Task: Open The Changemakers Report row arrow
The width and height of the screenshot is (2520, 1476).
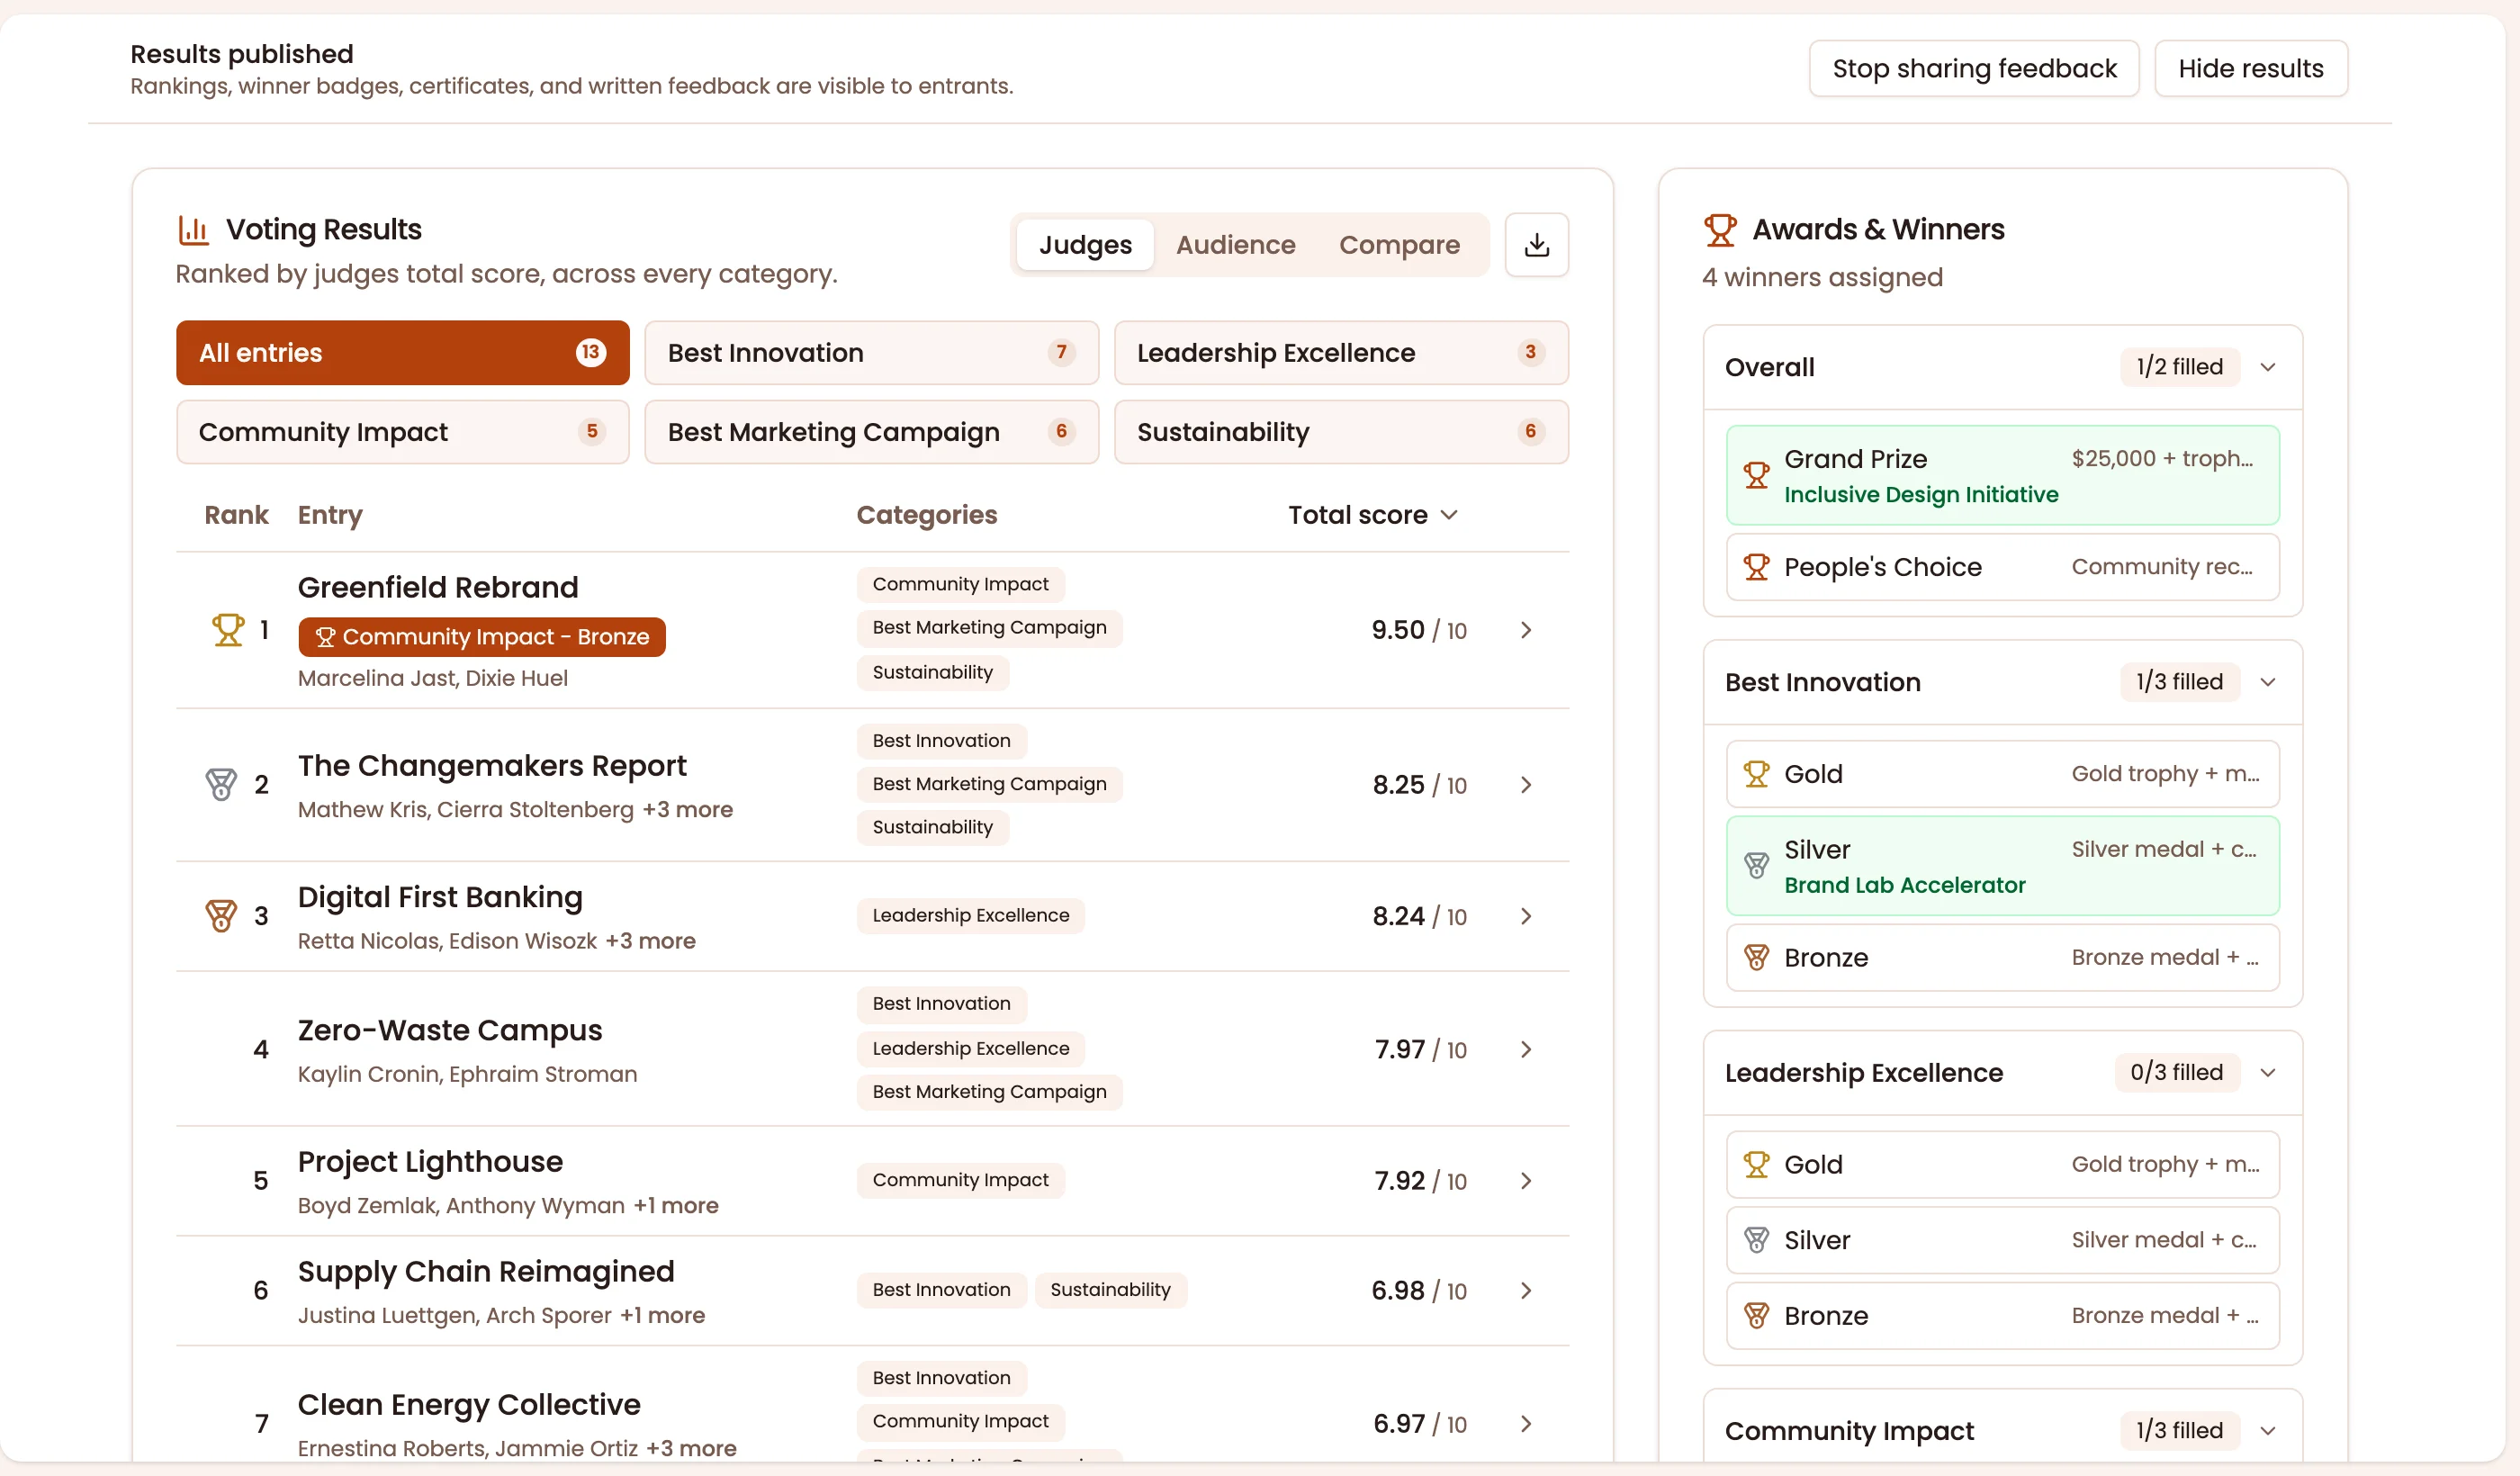Action: click(1526, 785)
